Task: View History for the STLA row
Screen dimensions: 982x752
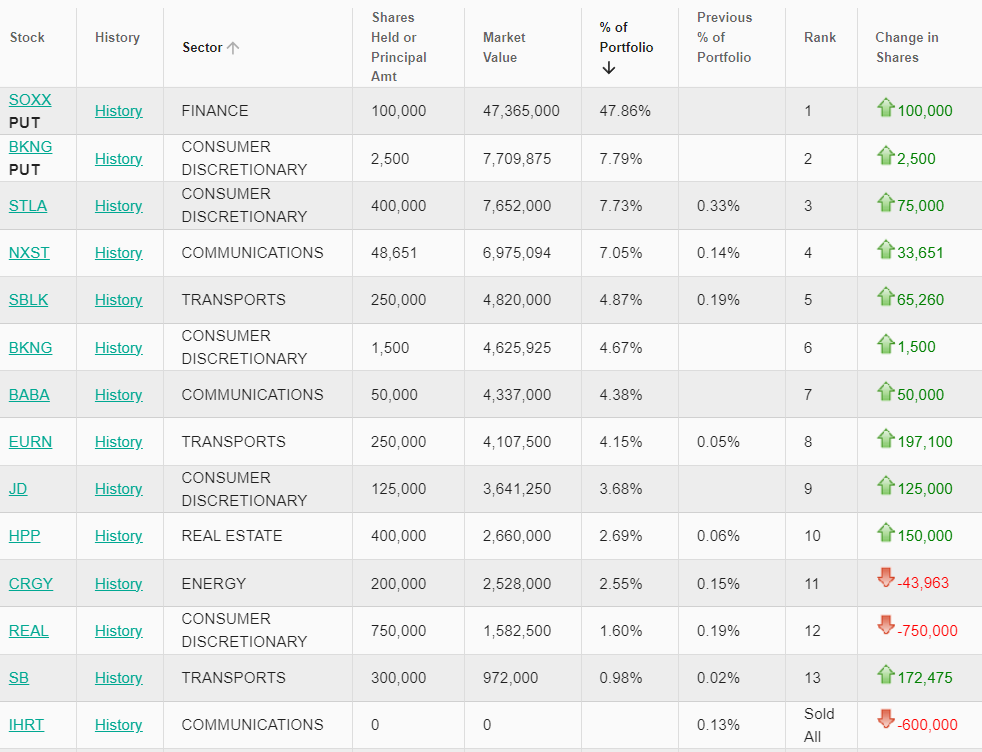Action: [x=118, y=206]
